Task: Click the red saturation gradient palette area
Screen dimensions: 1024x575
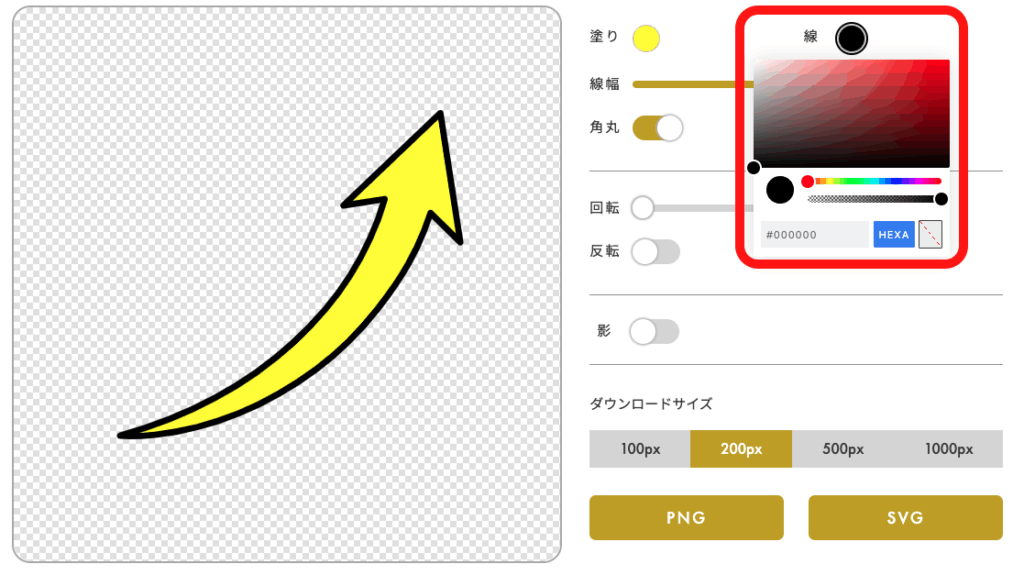Action: pyautogui.click(x=851, y=114)
